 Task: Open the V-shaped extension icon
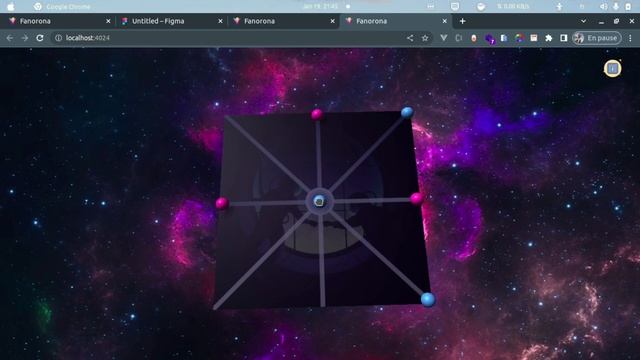click(x=444, y=38)
